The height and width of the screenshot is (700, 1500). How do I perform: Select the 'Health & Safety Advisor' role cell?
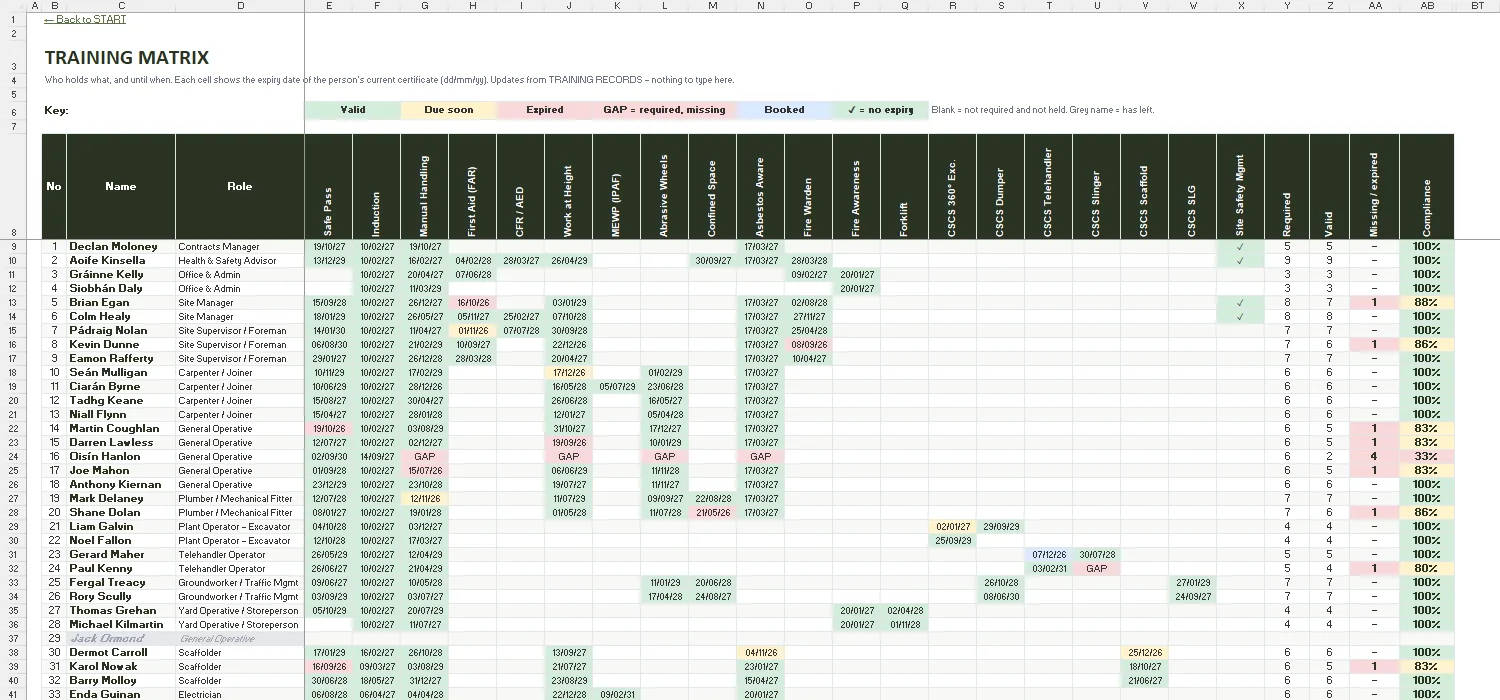point(240,260)
